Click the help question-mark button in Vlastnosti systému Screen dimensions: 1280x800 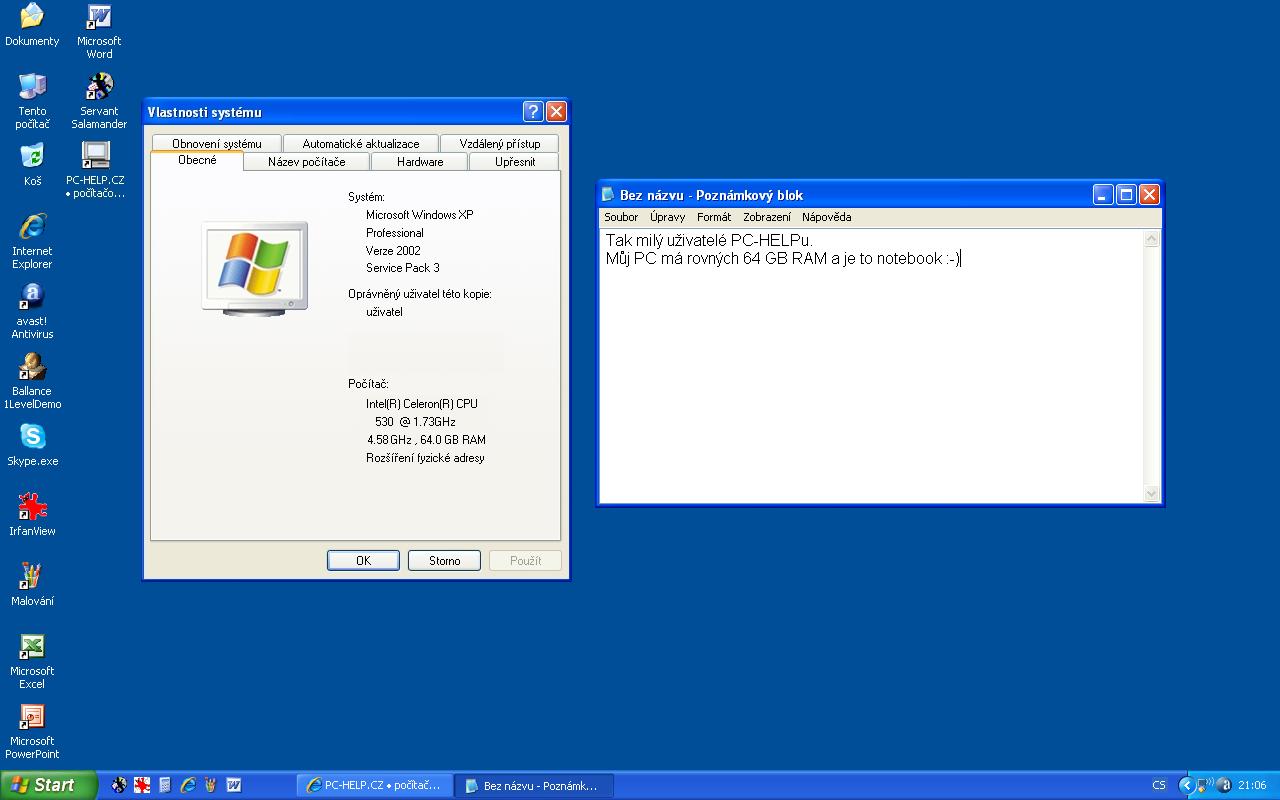coord(533,111)
